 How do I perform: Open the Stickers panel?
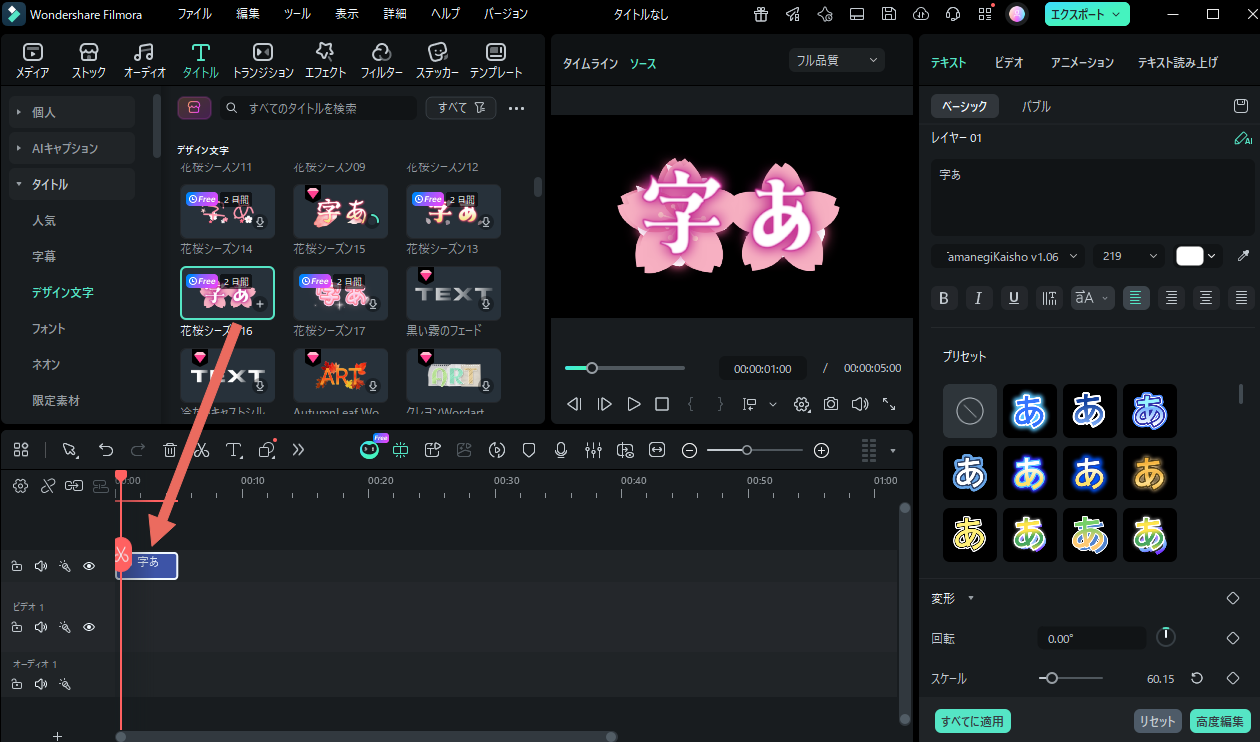[437, 60]
